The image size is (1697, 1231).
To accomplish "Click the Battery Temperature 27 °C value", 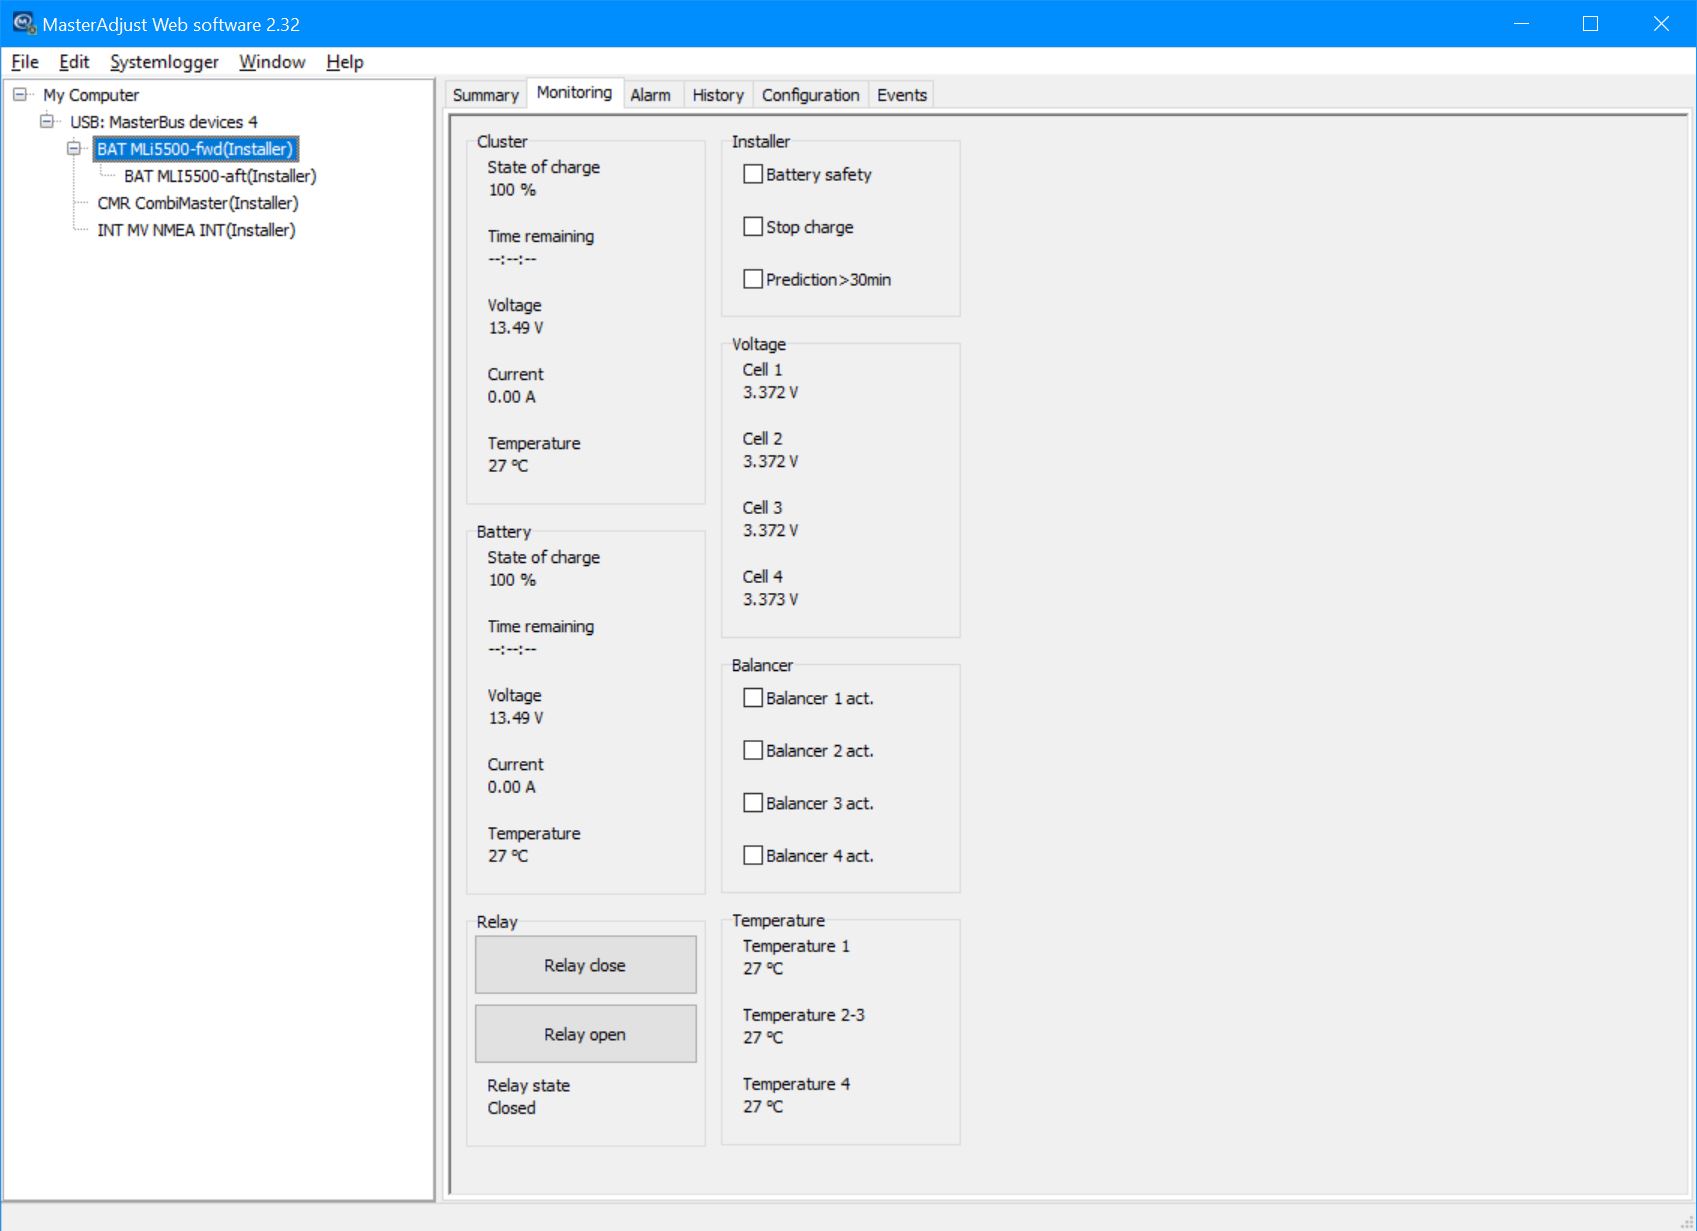I will pyautogui.click(x=508, y=856).
